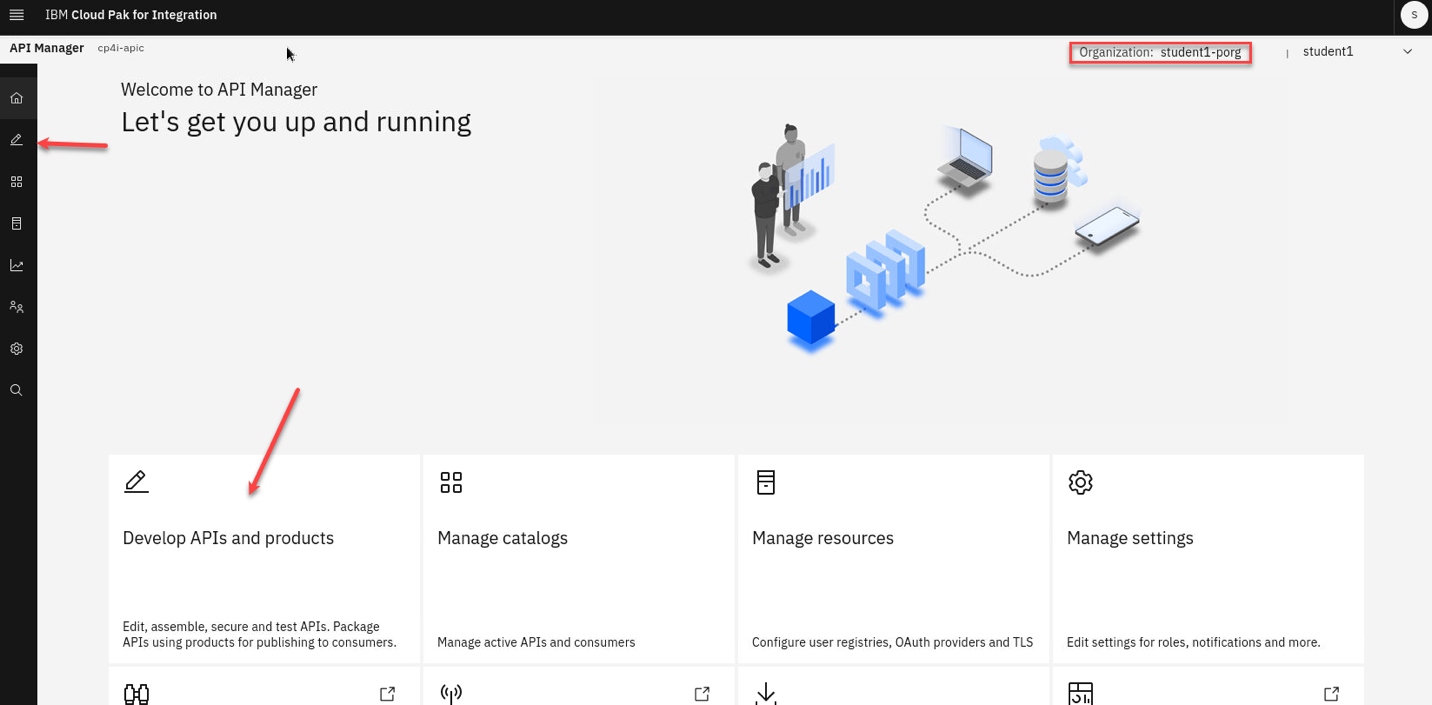Open the hamburger navigation menu
This screenshot has height=705, width=1432.
click(16, 15)
